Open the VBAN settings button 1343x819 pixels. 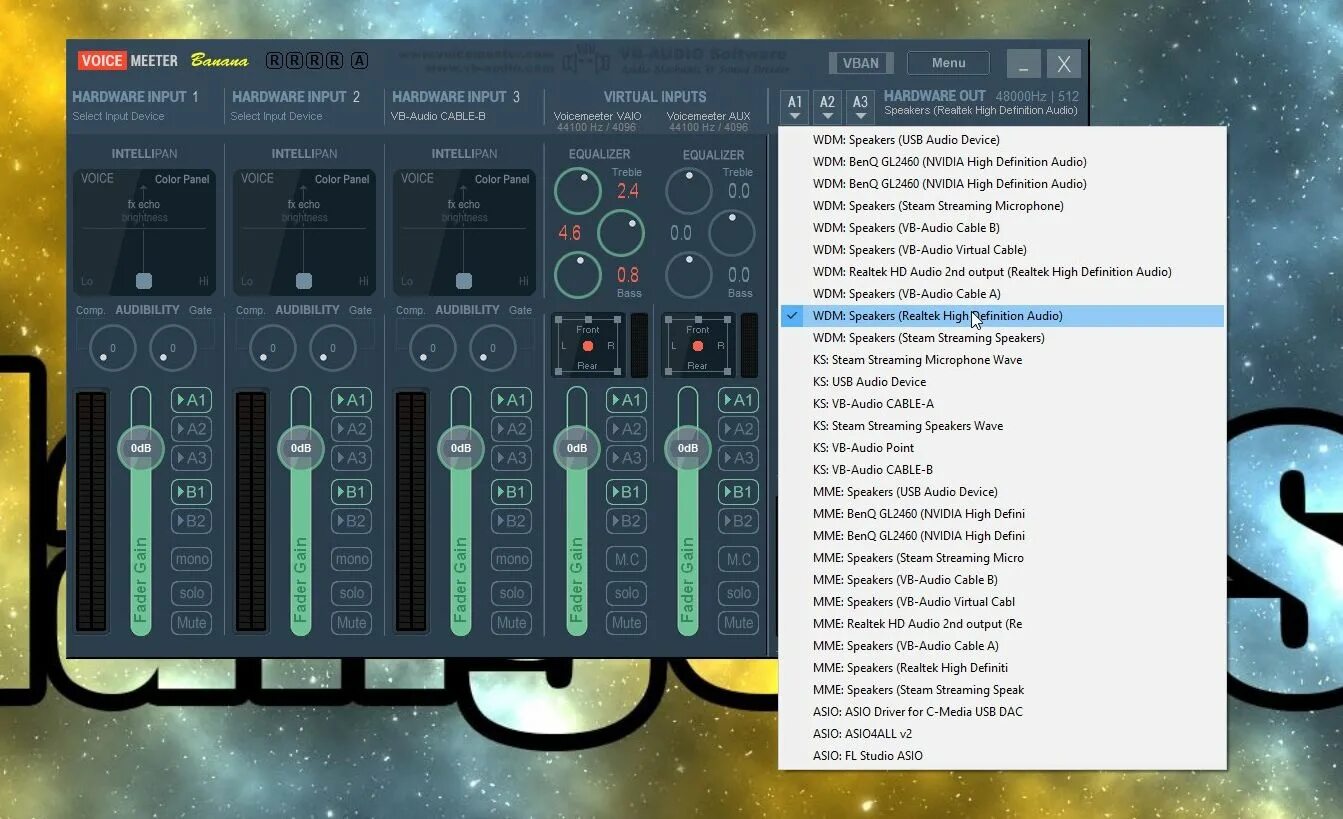point(861,63)
